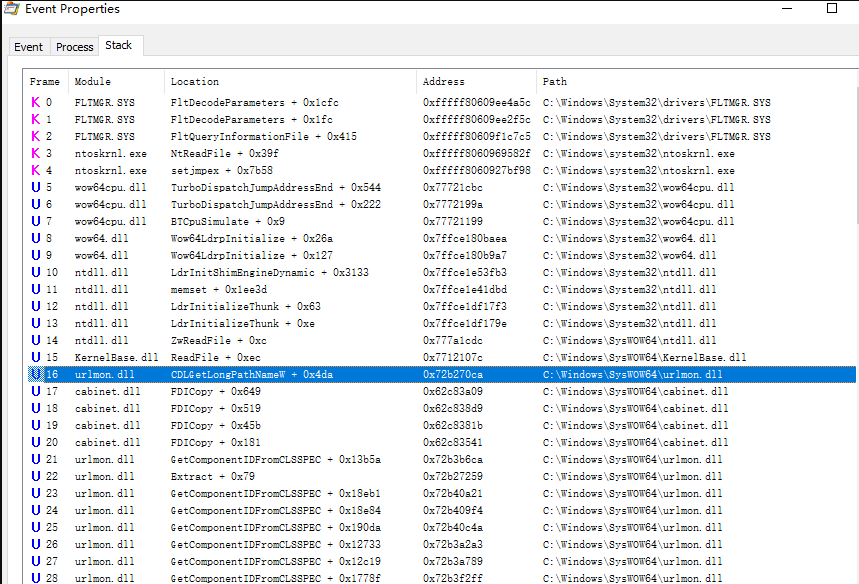Select FDICopy + 0x649 location
Image resolution: width=859 pixels, height=584 pixels.
[x=216, y=391]
